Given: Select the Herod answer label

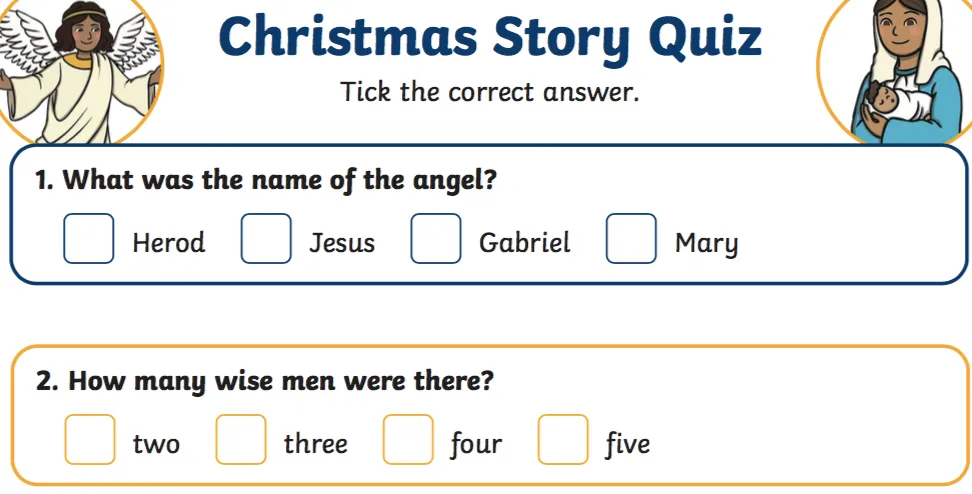Looking at the screenshot, I should pyautogui.click(x=168, y=243).
